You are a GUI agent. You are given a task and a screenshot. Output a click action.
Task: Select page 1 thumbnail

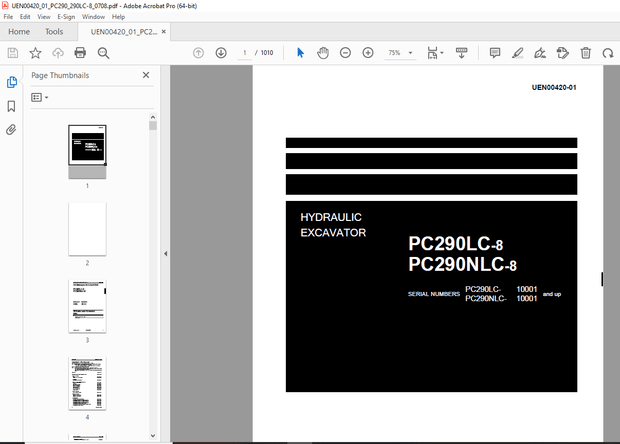click(87, 152)
